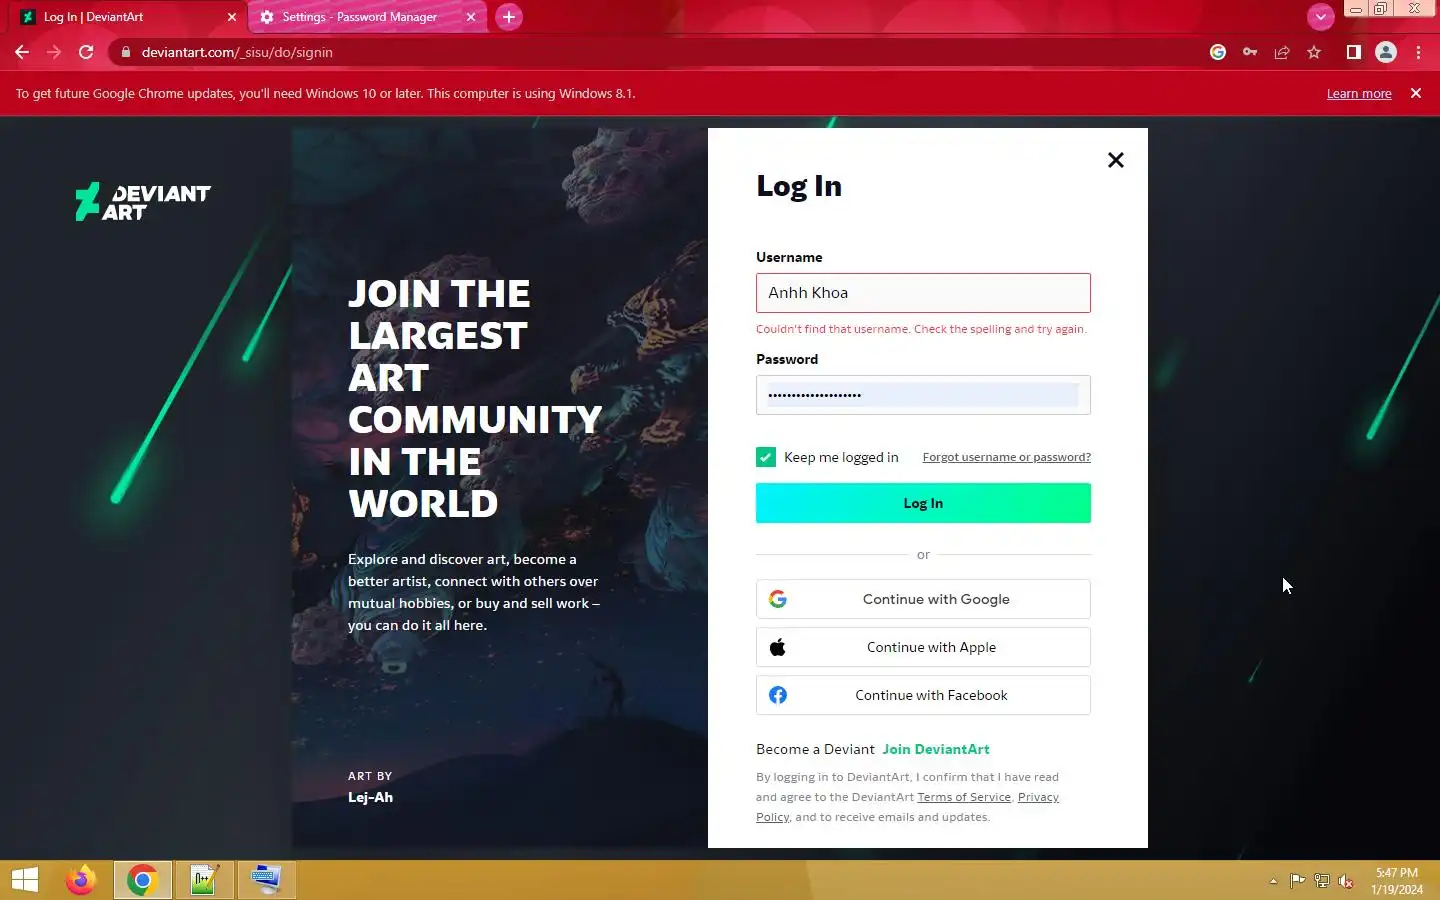Close the Log In dialog

point(1116,160)
